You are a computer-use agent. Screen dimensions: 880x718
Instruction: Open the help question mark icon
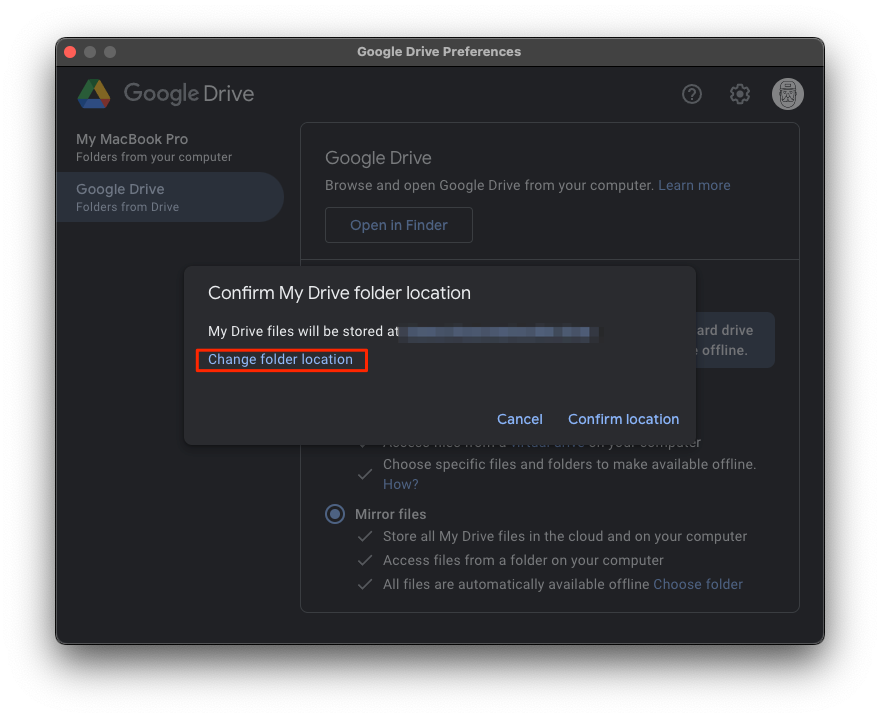(691, 94)
